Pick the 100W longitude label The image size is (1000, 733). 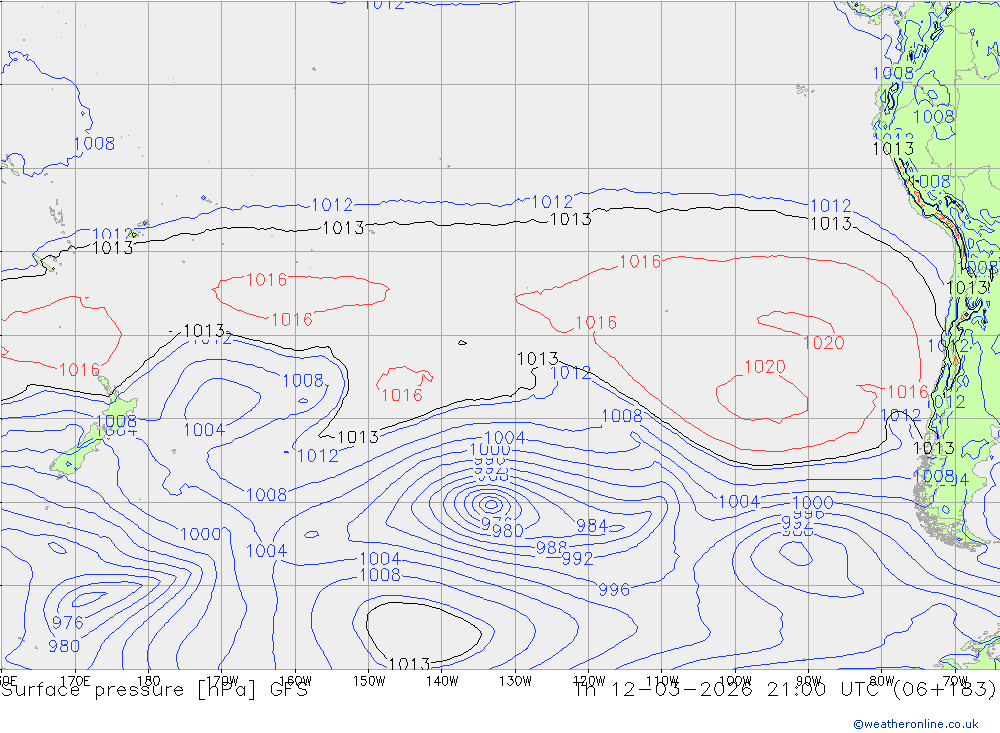pyautogui.click(x=735, y=681)
